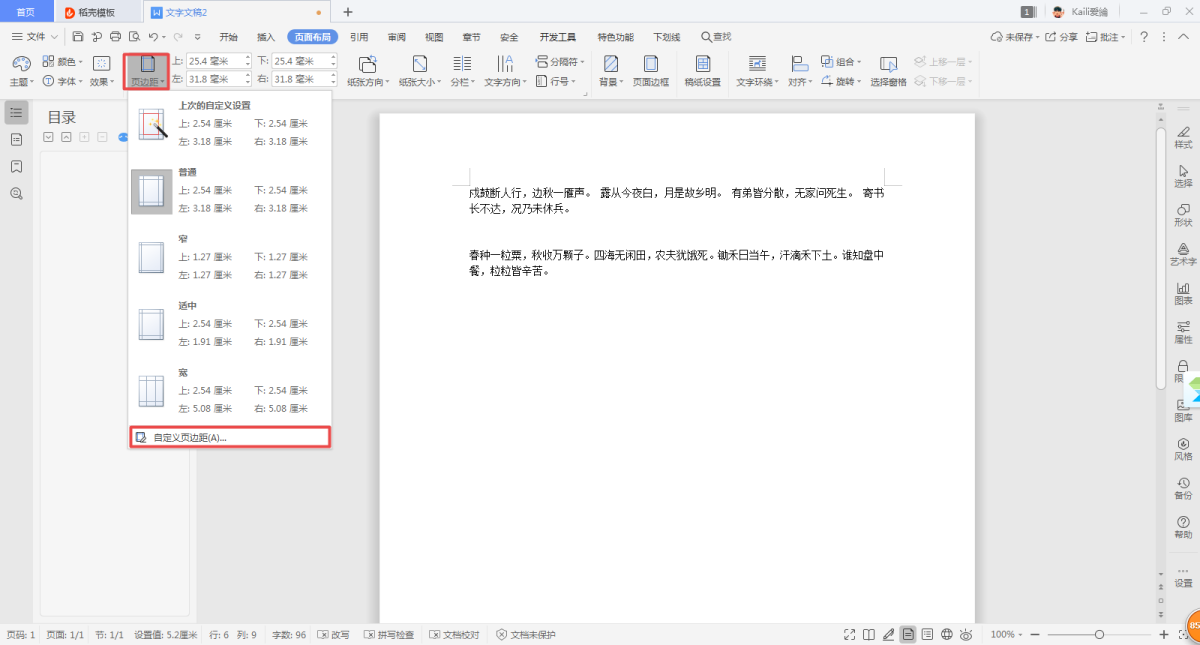Open 纸张方向 paper orientation
Image resolution: width=1200 pixels, height=645 pixels.
[367, 71]
